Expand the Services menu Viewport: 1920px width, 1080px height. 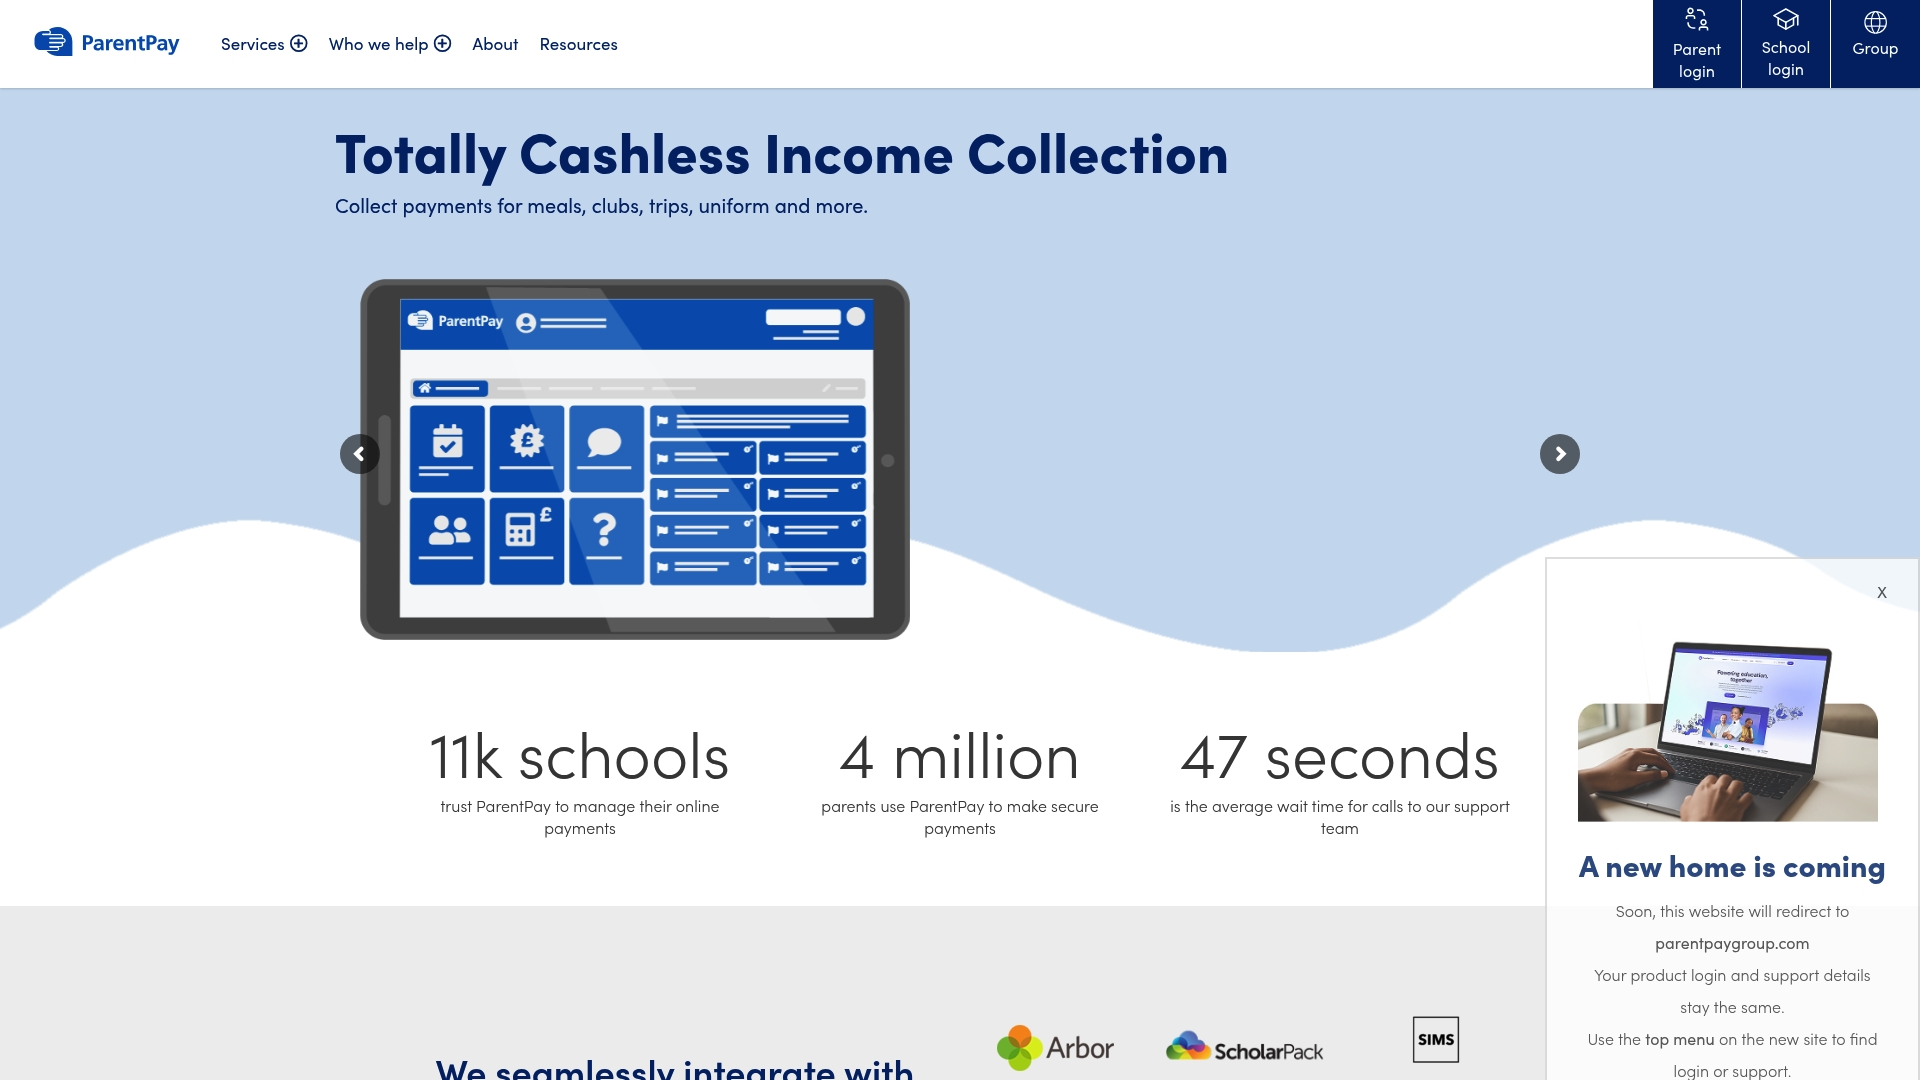[x=264, y=44]
